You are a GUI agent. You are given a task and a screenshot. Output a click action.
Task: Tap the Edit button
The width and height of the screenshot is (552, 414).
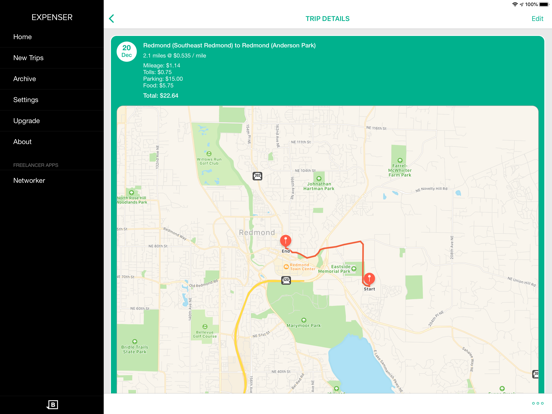tap(537, 19)
